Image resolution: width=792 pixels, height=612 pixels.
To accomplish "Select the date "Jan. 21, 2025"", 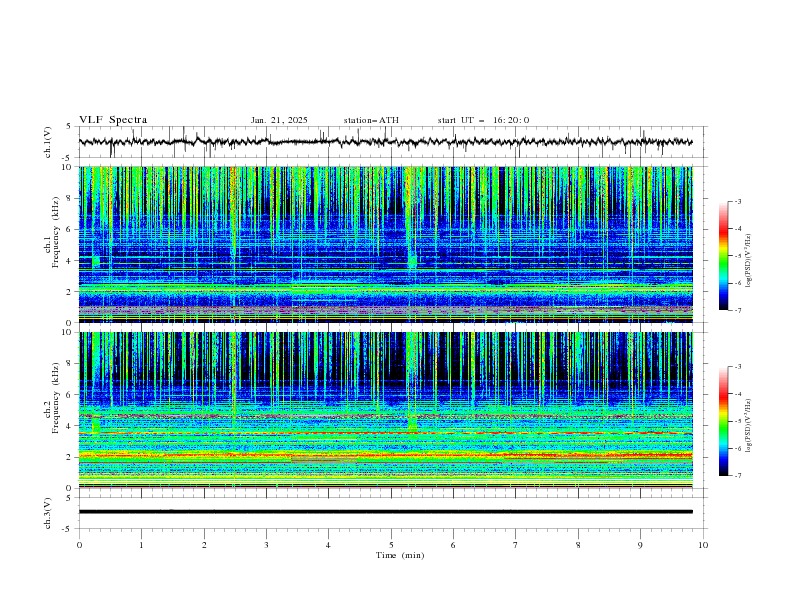I will tap(279, 120).
